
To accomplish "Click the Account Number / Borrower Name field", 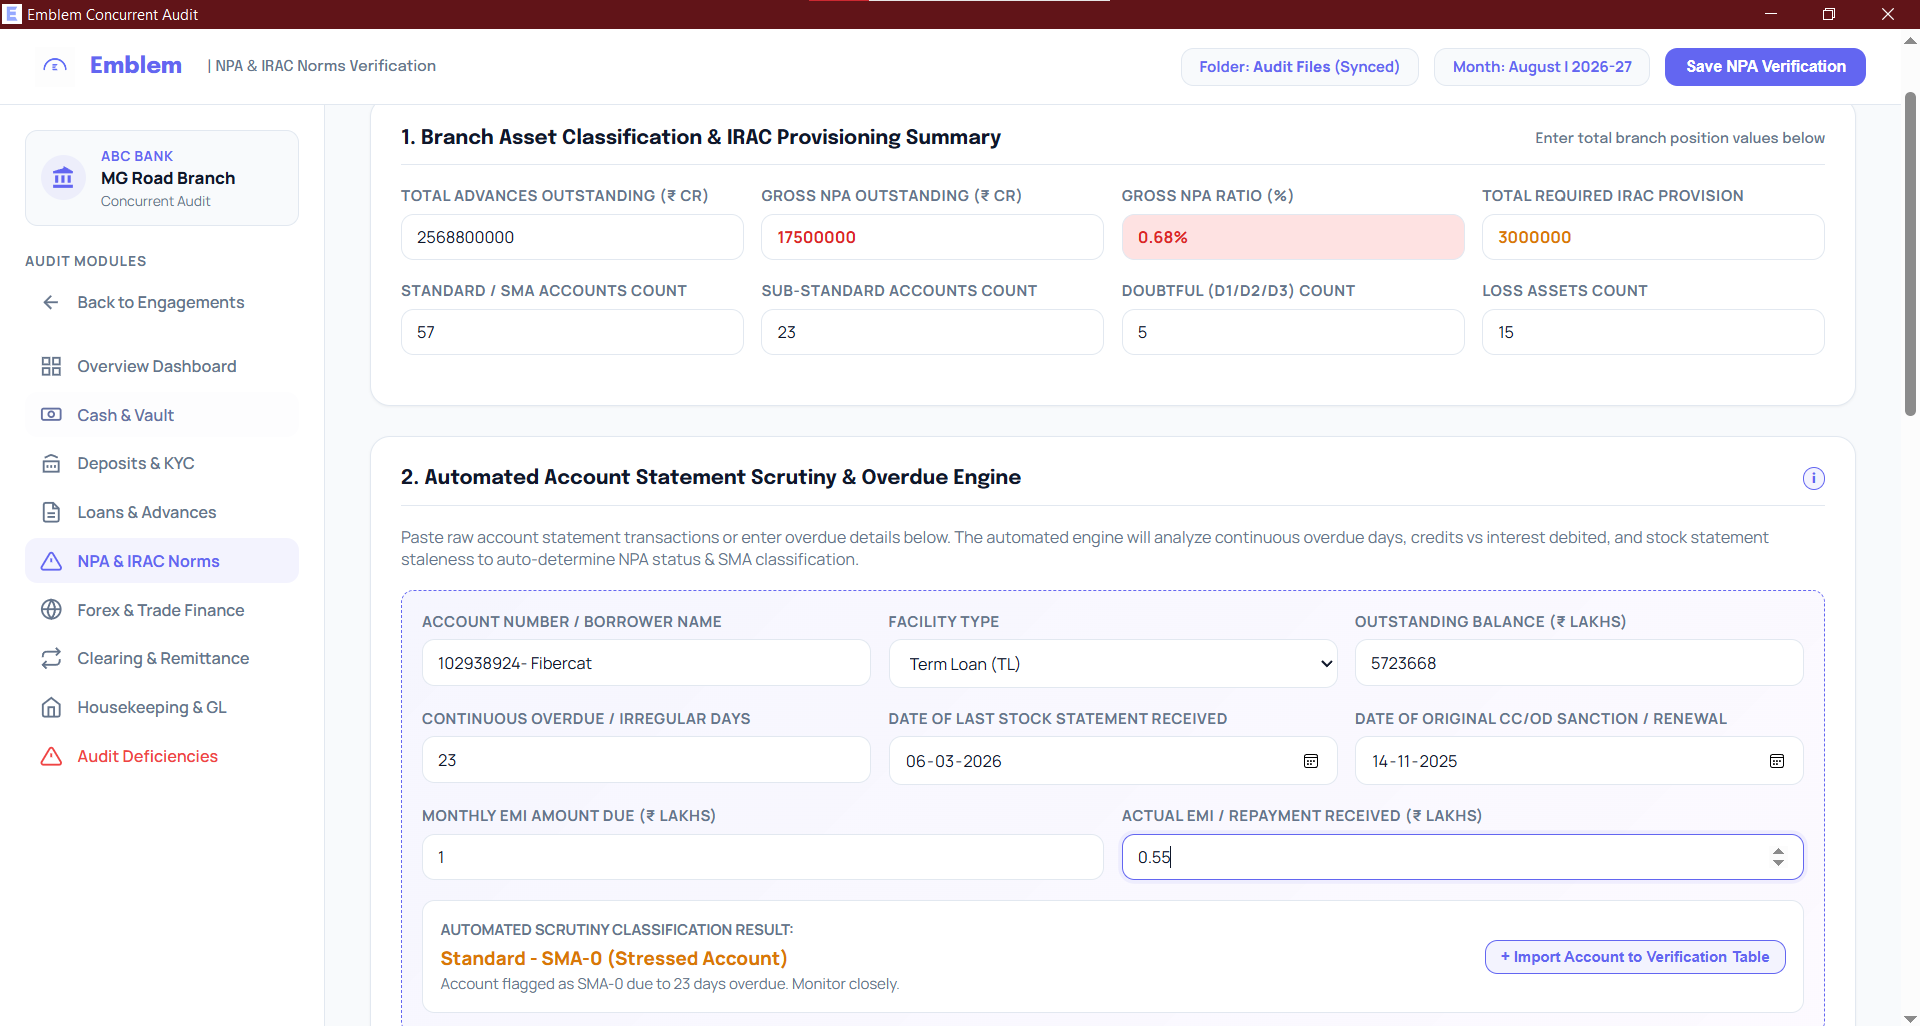I will coord(646,663).
